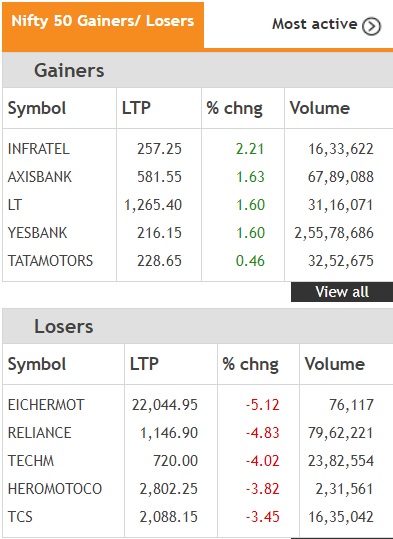Open the RELIANCE stock link
Image resolution: width=393 pixels, height=539 pixels.
click(39, 432)
